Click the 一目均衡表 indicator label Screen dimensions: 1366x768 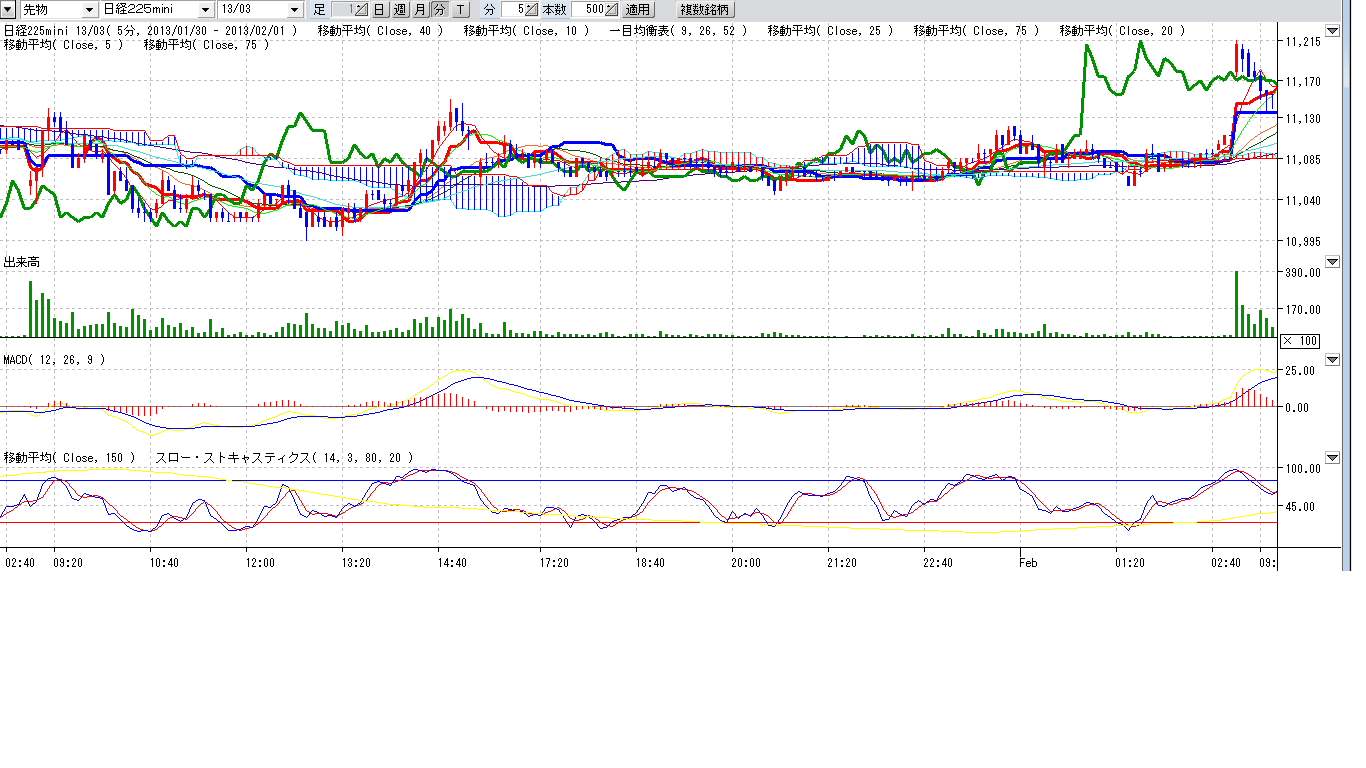[x=679, y=31]
